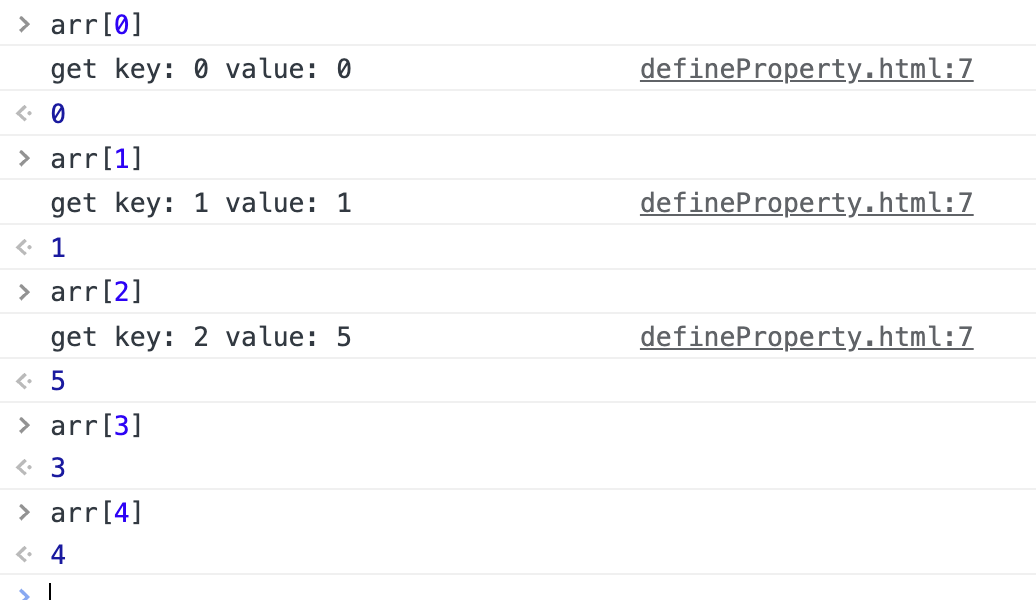Click the blue prompt caret at bottom
1036x600 pixels.
point(26,592)
